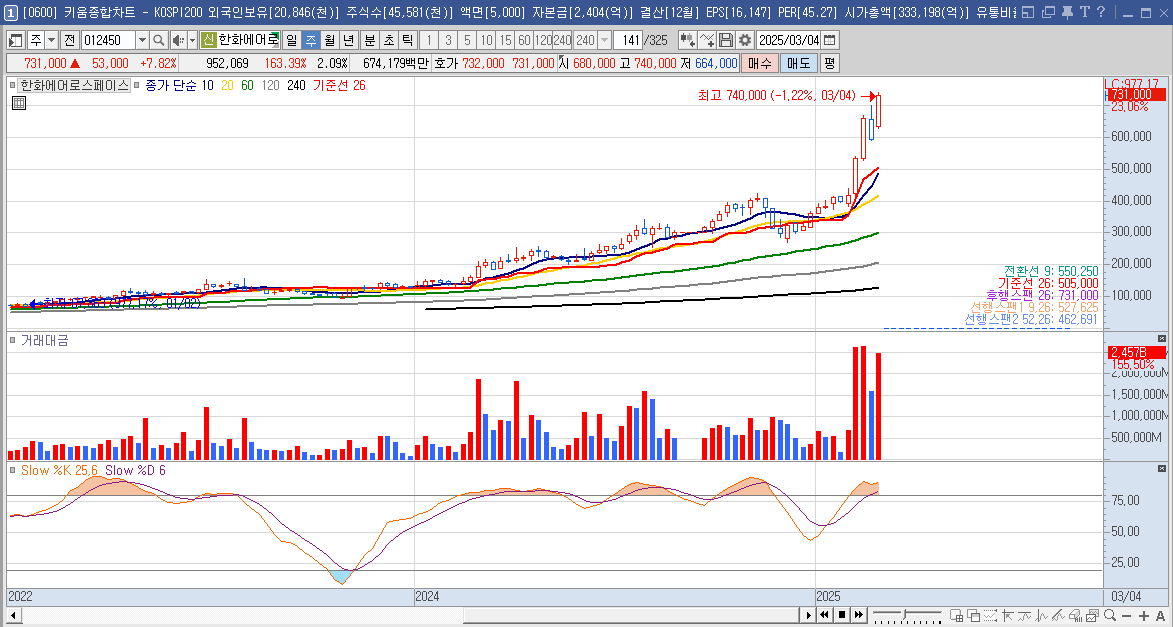Image resolution: width=1173 pixels, height=627 pixels.
Task: Click the Slow %K 25,6 indicator label
Action: click(x=59, y=471)
